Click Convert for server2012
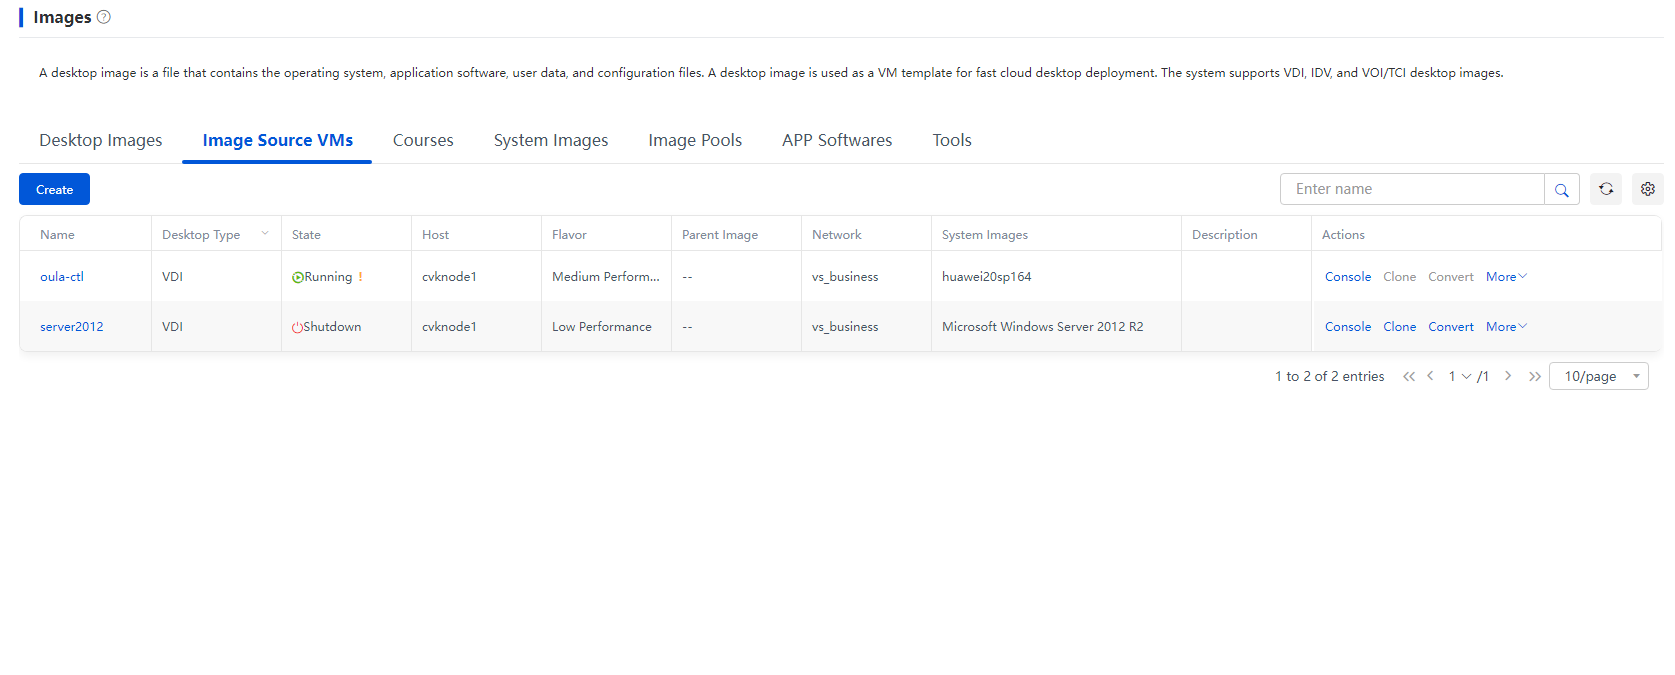Screen dimensions: 1675x675 [x=1451, y=327]
